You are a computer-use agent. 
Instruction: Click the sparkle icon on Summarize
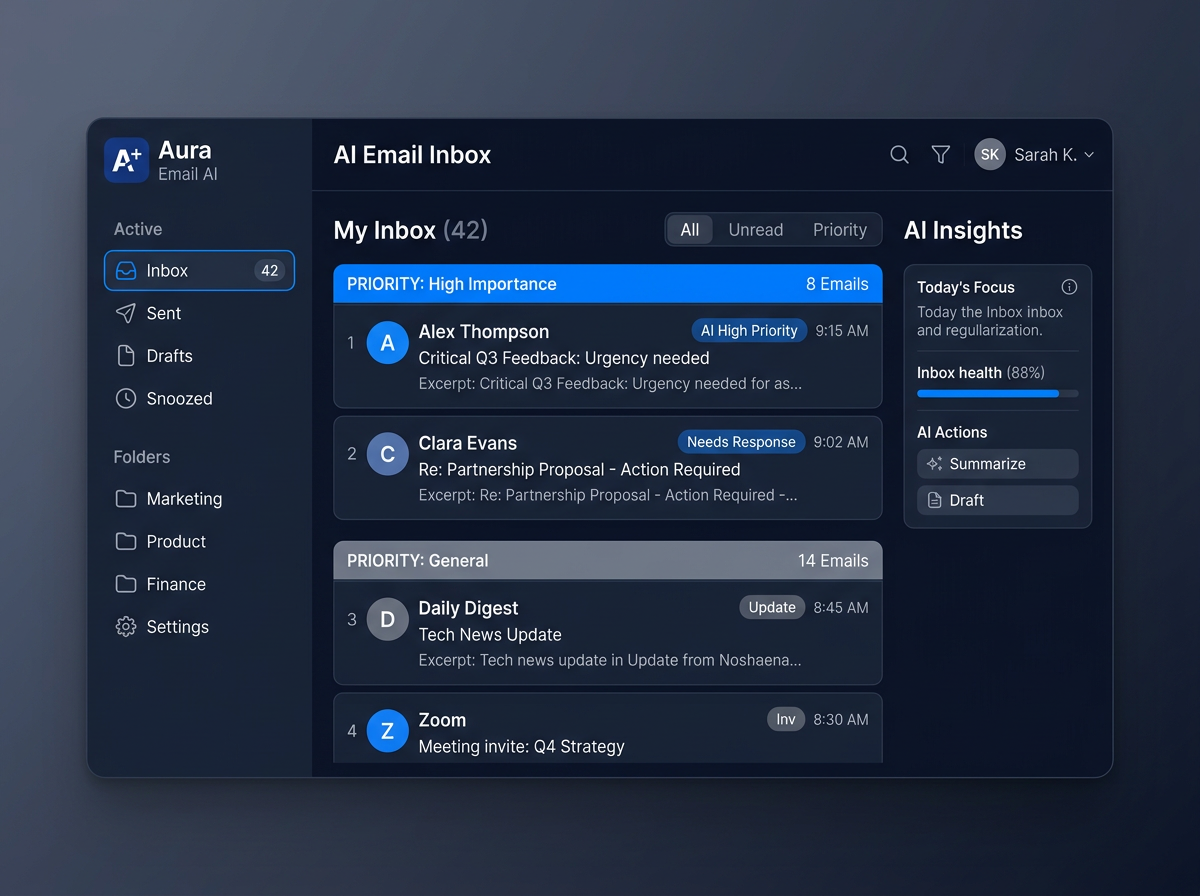coord(935,464)
